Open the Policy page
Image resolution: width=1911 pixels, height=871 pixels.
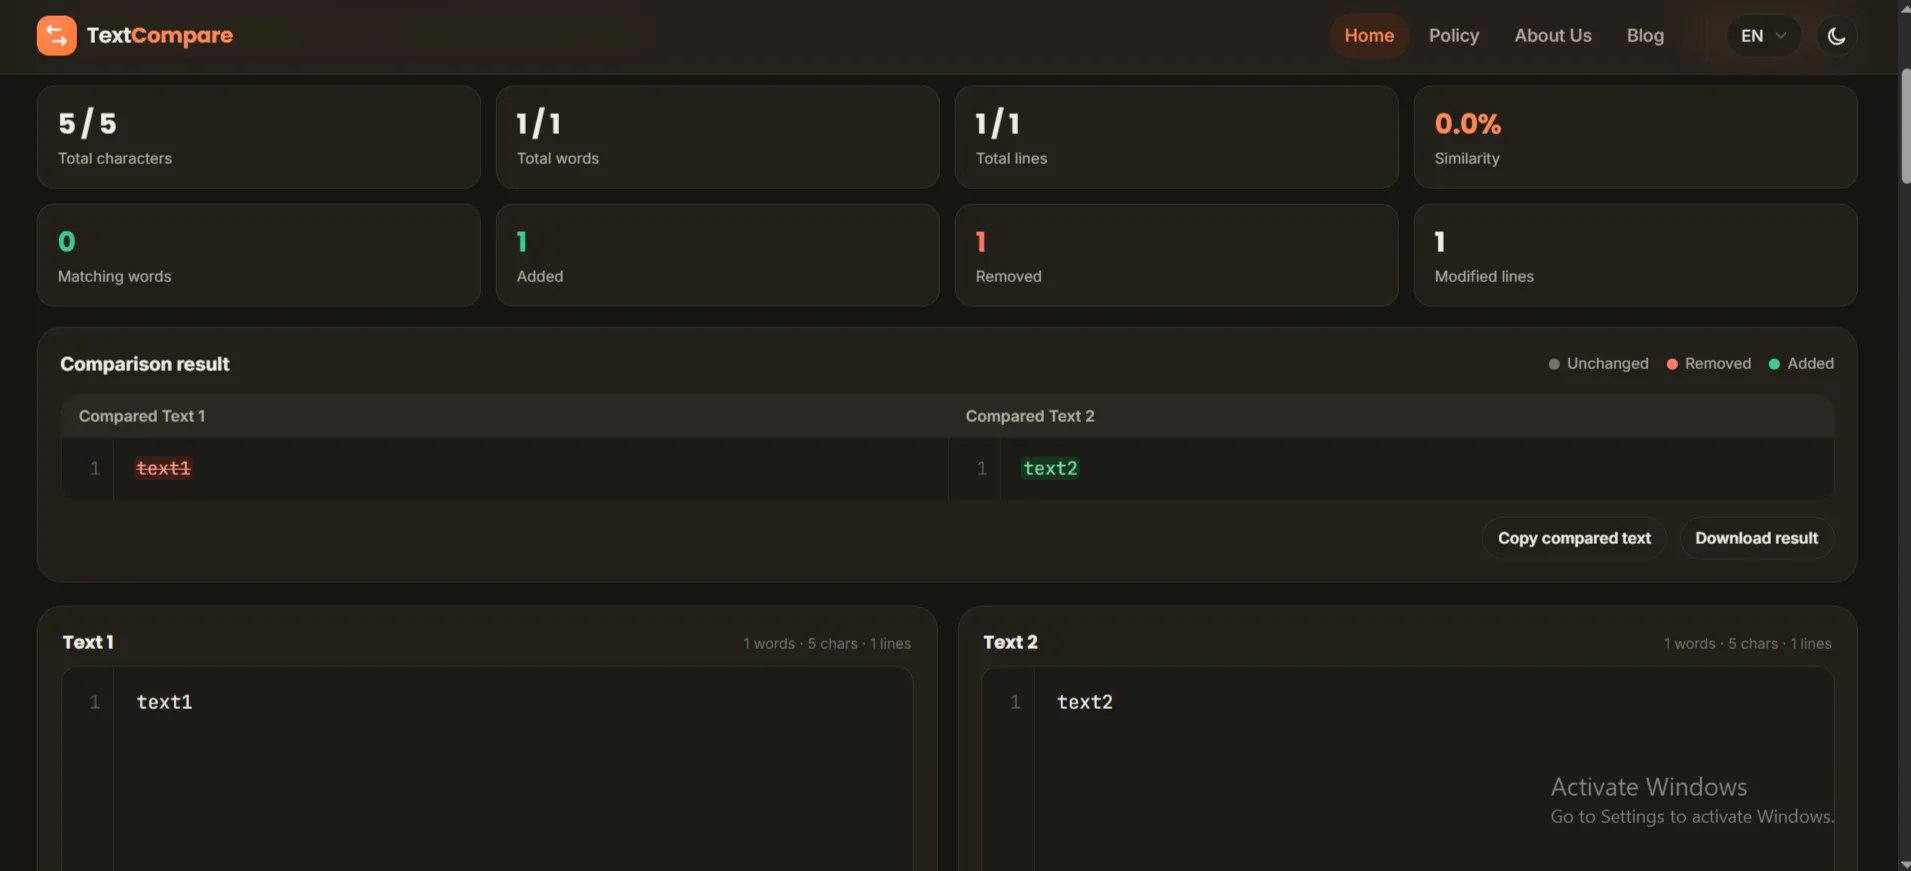[1453, 36]
